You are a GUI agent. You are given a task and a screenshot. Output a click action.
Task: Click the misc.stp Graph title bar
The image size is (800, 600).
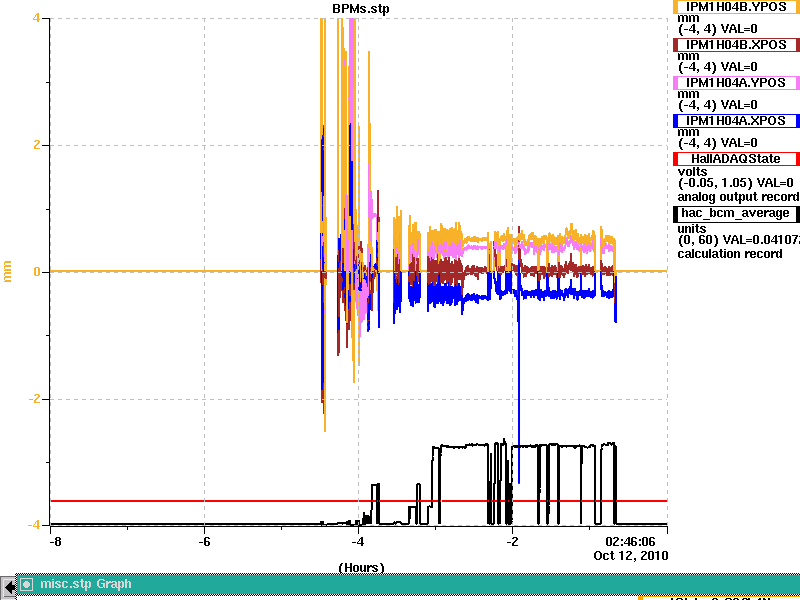408,584
